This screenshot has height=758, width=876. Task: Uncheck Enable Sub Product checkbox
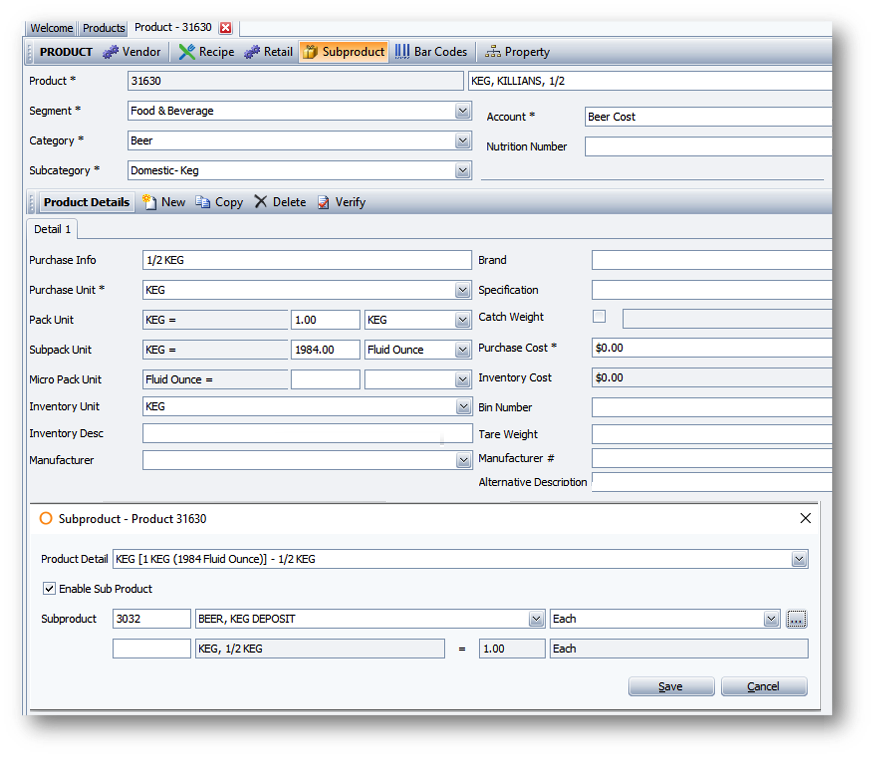click(49, 589)
